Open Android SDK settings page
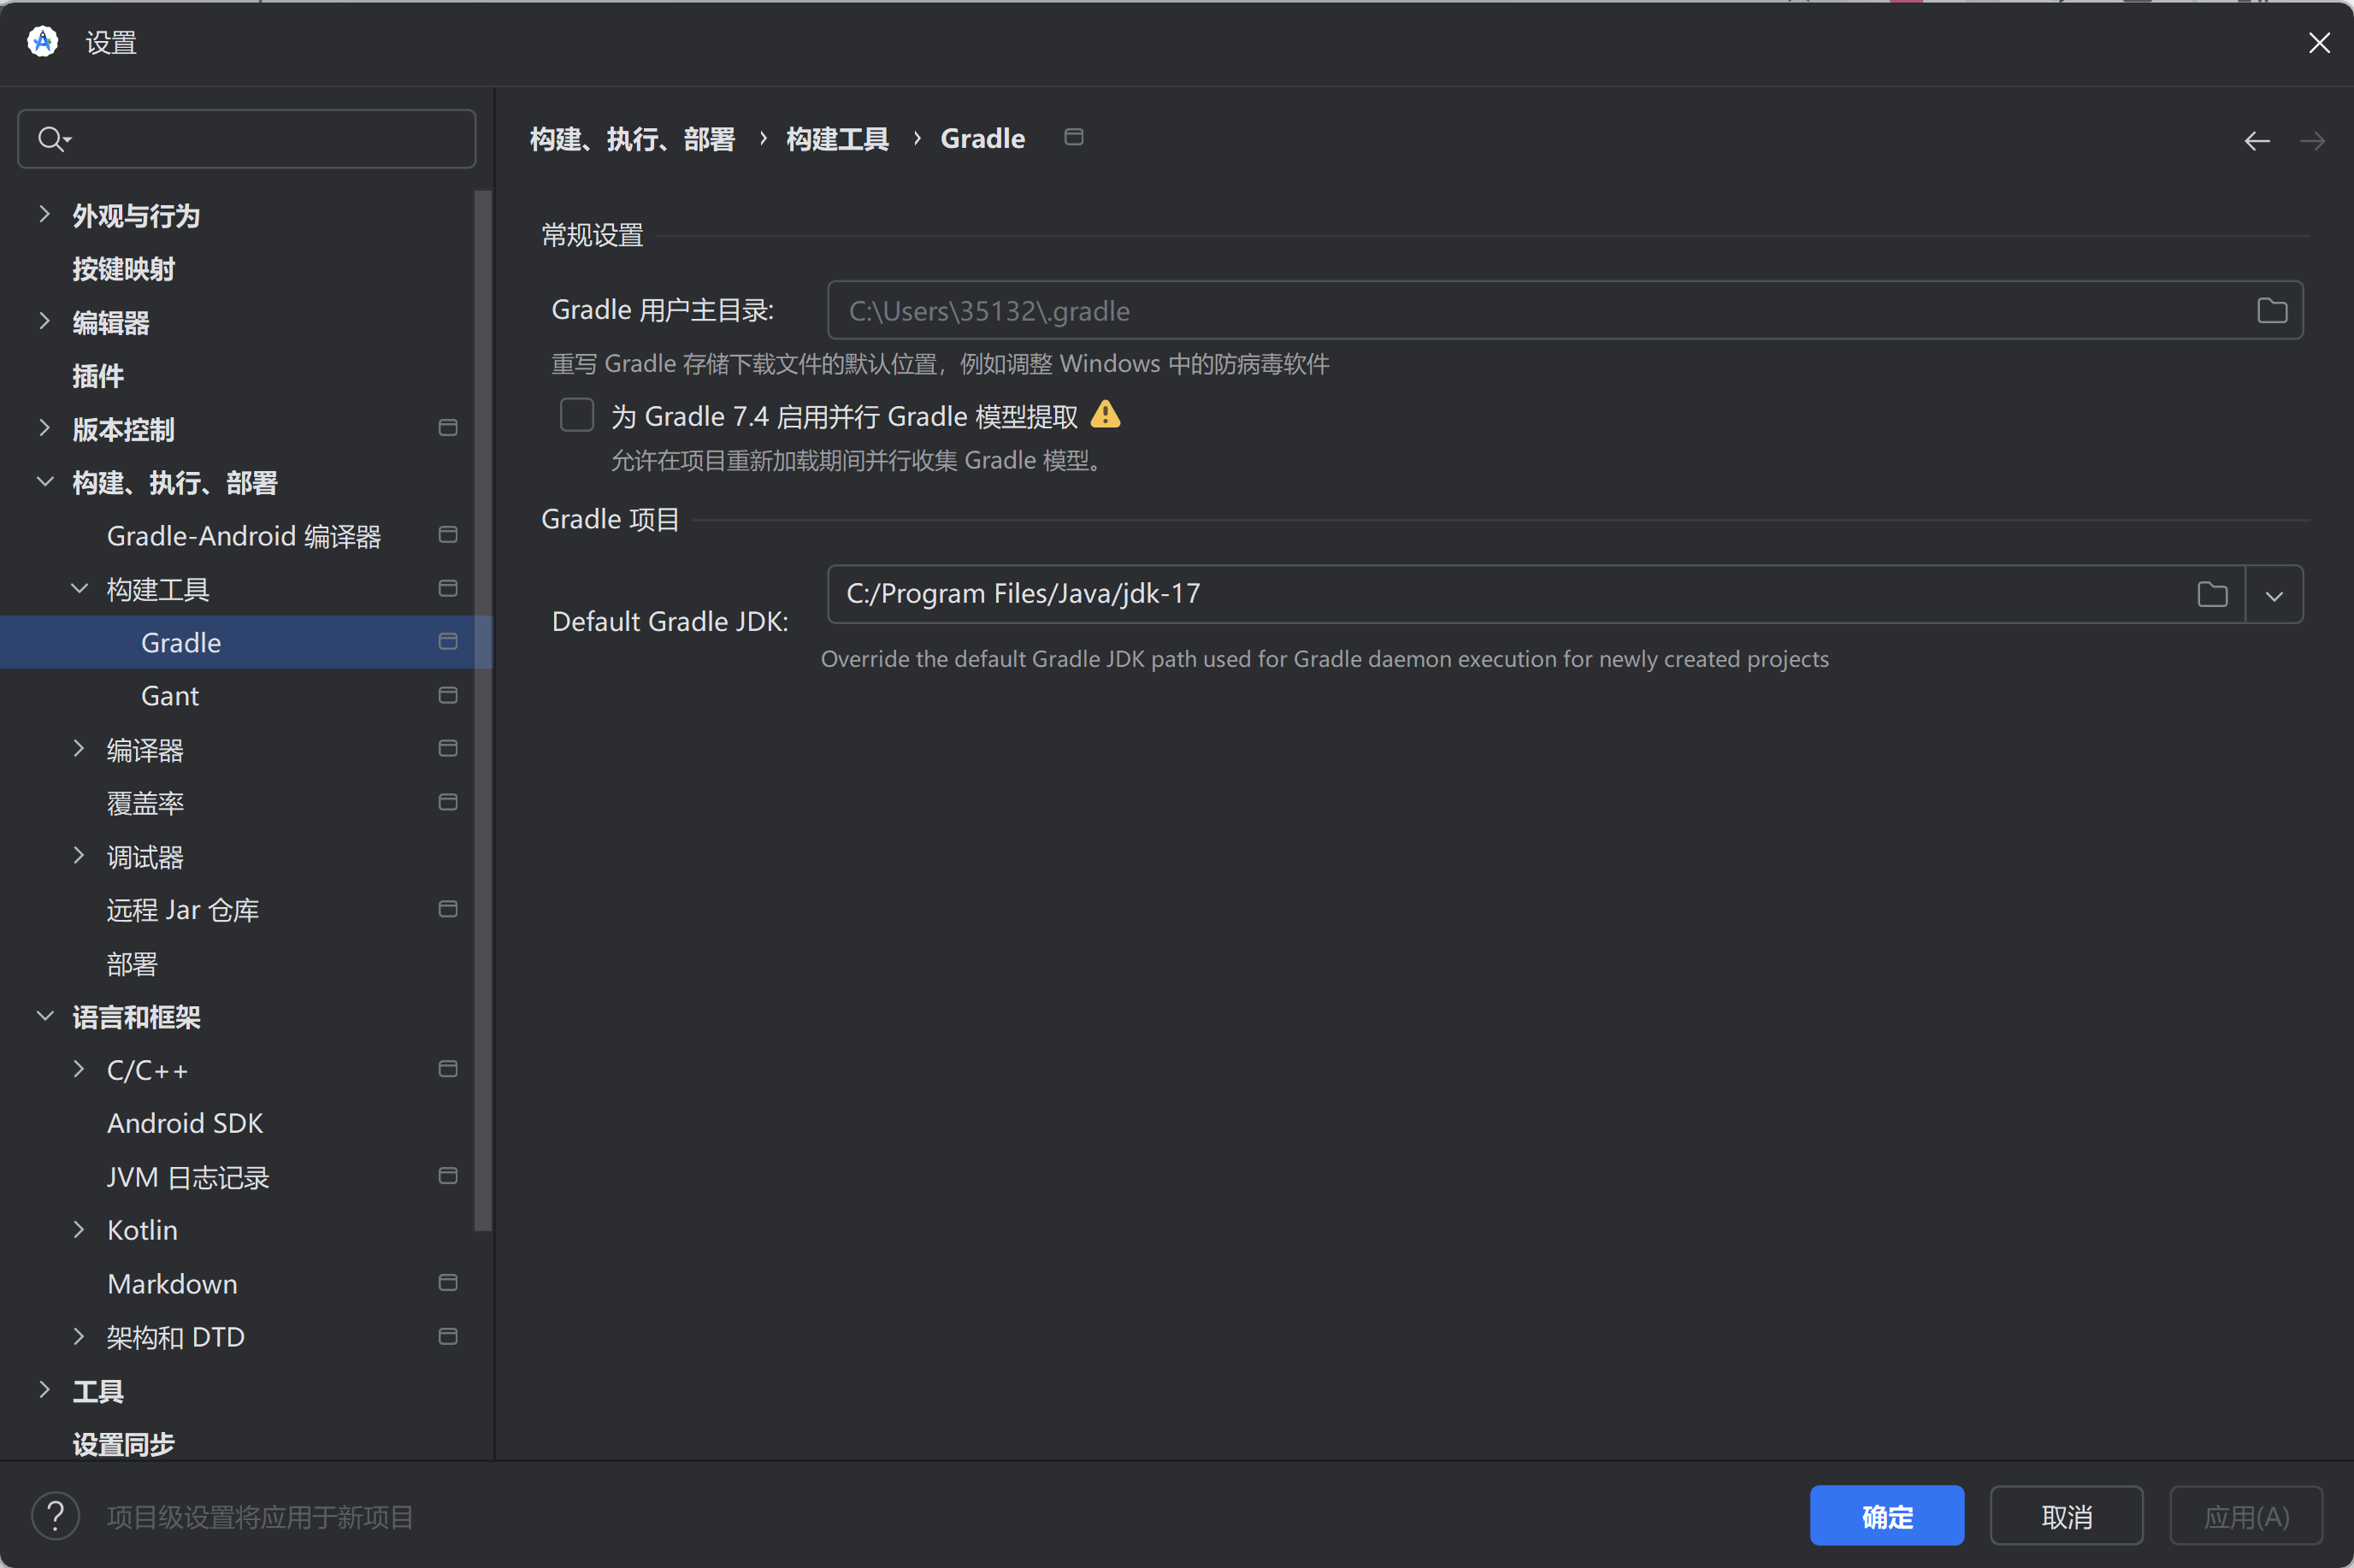The height and width of the screenshot is (1568, 2354). tap(185, 1123)
